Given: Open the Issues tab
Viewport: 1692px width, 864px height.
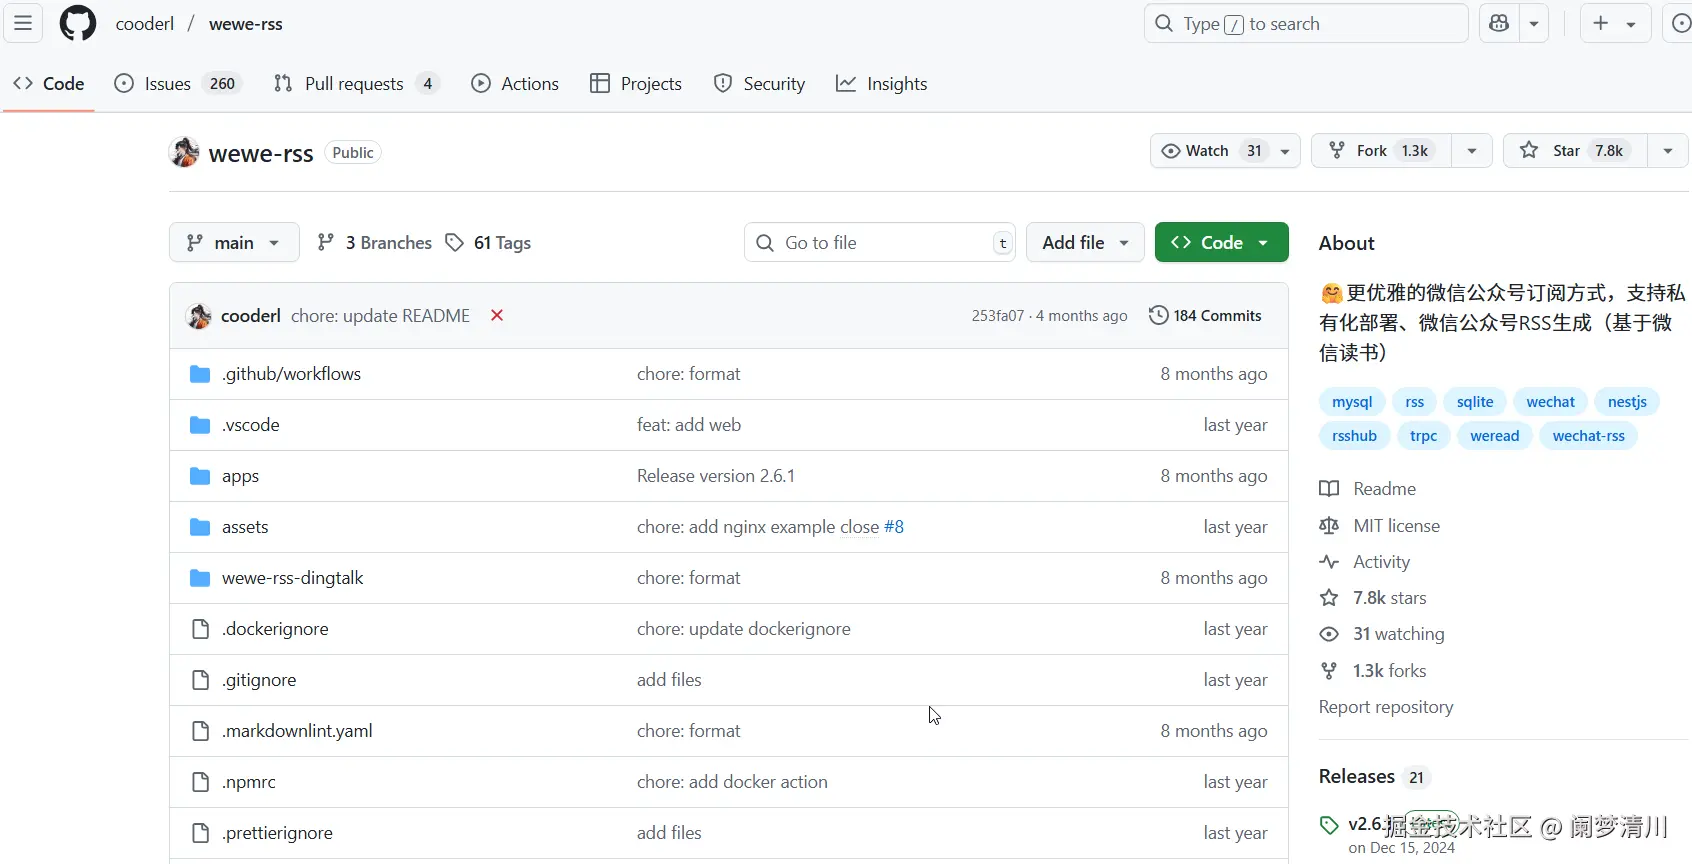Looking at the screenshot, I should (180, 84).
